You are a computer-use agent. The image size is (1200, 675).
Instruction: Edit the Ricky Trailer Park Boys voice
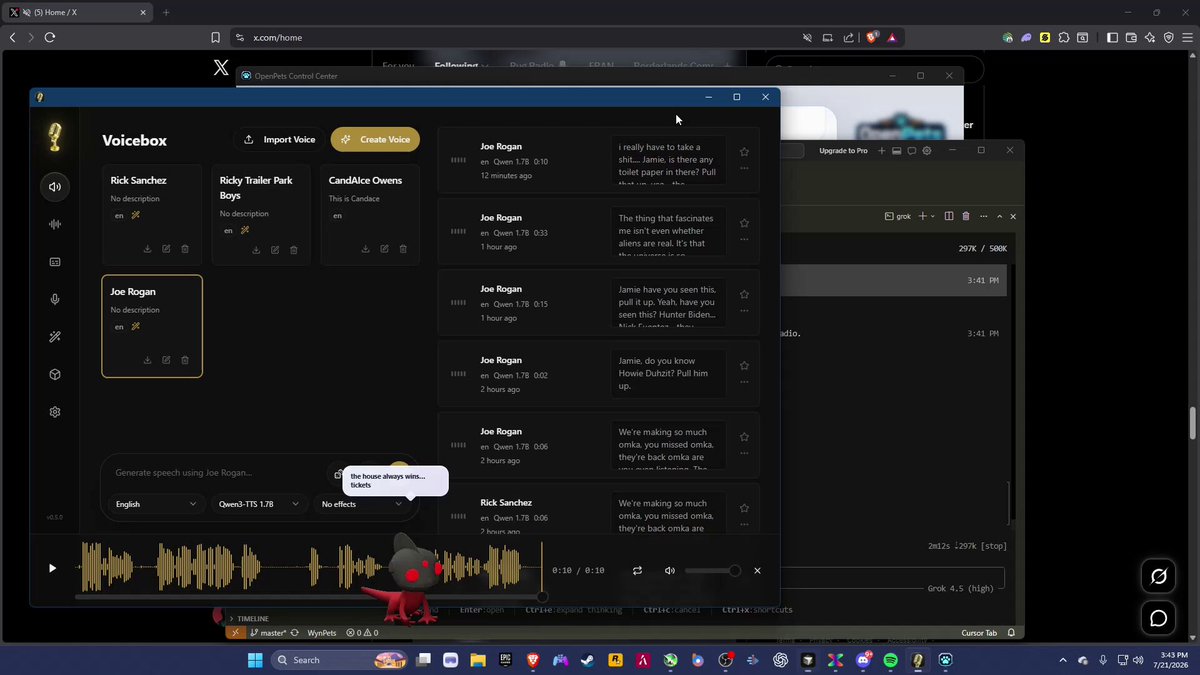275,250
